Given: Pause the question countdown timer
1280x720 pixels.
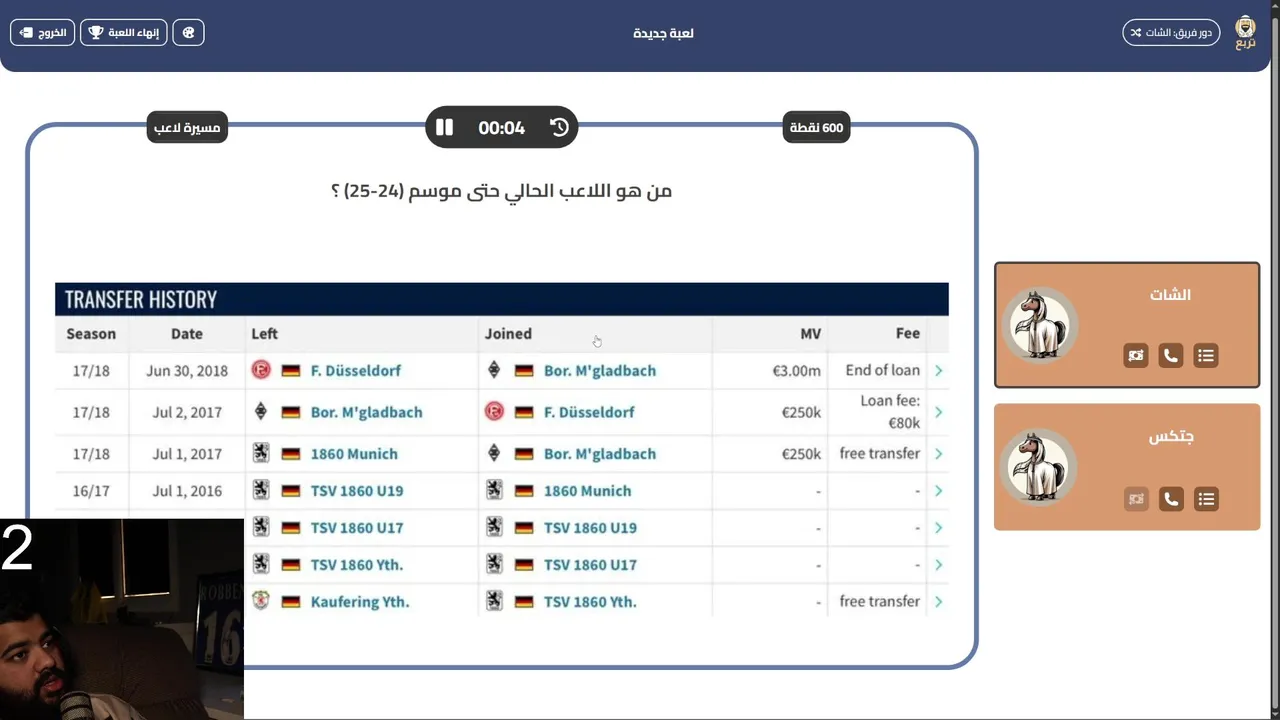Looking at the screenshot, I should pyautogui.click(x=444, y=127).
